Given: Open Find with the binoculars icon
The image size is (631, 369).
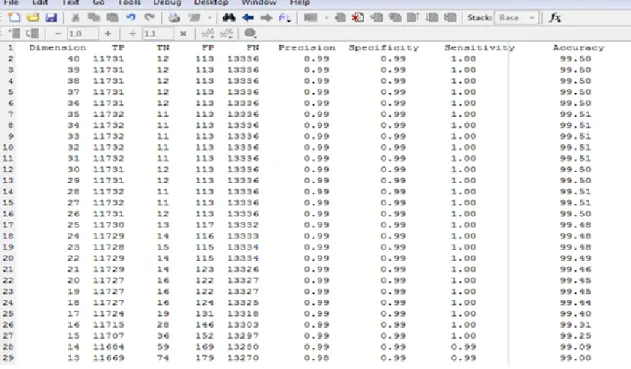Looking at the screenshot, I should 229,17.
